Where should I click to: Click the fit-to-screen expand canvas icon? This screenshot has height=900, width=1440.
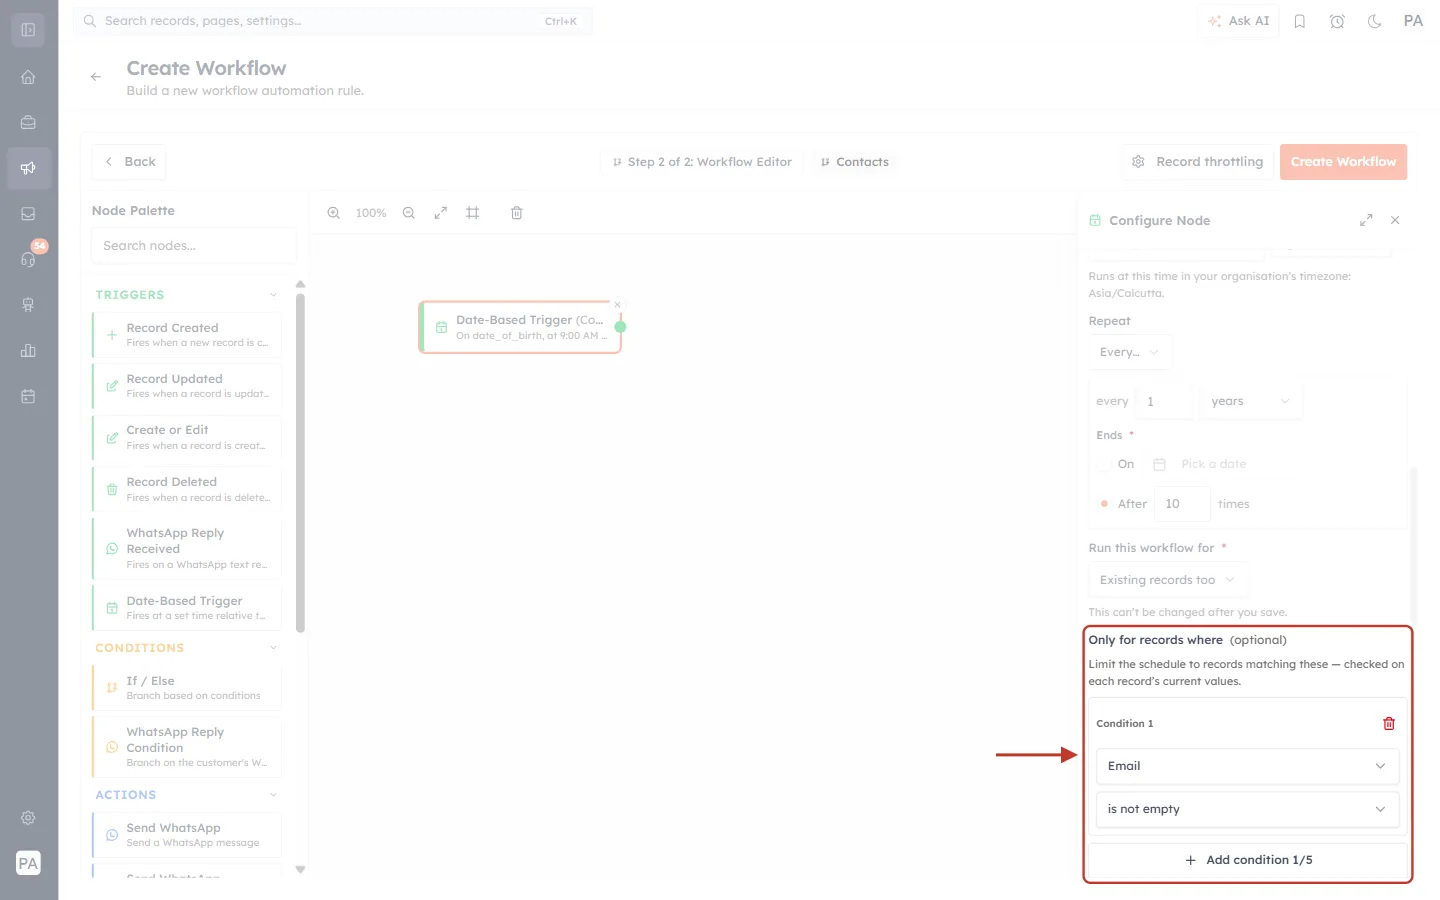click(440, 213)
